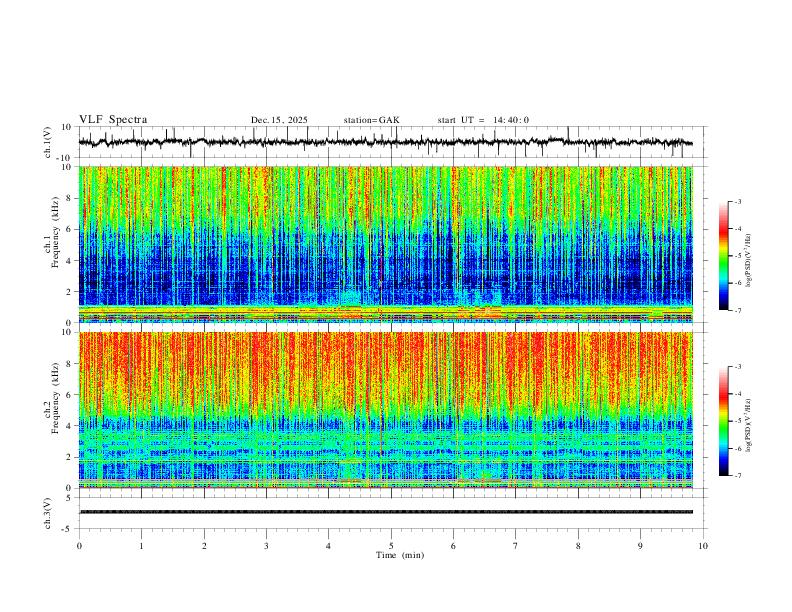This screenshot has width=792, height=612.
Task: Click the time axis tick label "4"
Action: [329, 546]
